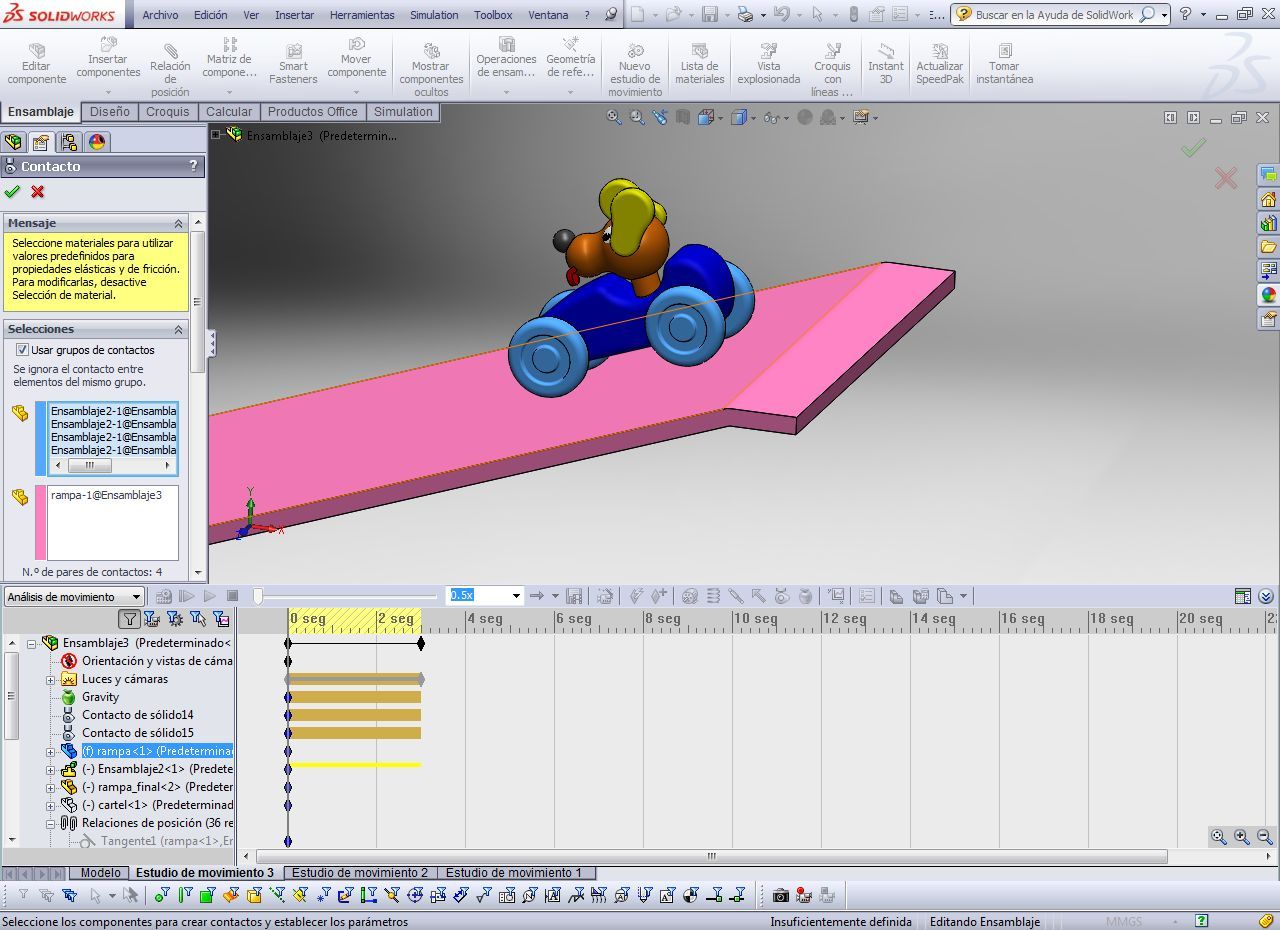Open the DisplayManager color sphere tab icon
This screenshot has height=930, width=1280.
[97, 142]
